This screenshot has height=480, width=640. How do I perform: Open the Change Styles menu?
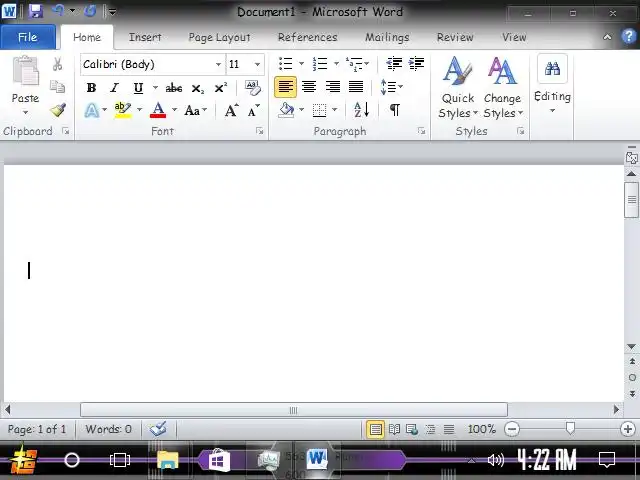coord(503,87)
